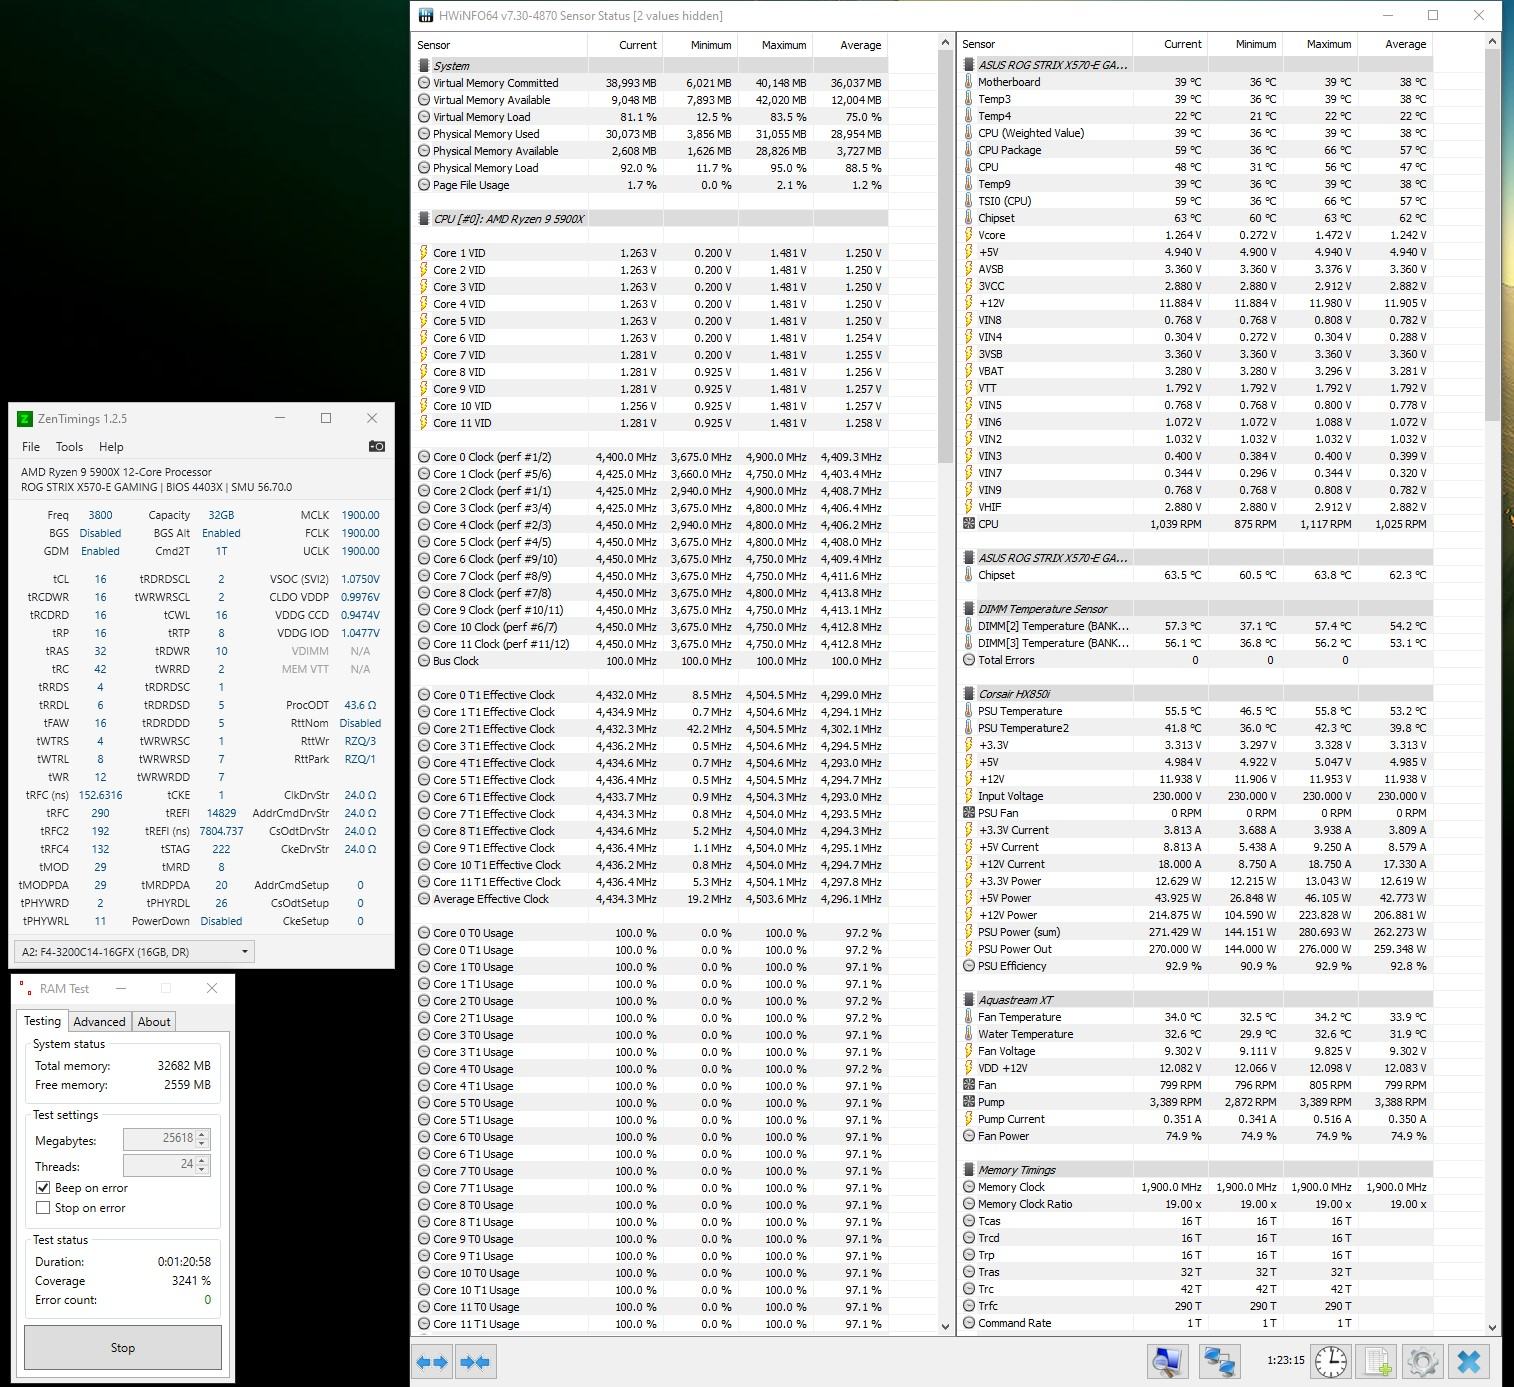Click the clock reset-timer icon in HWiNFO

[x=1331, y=1361]
